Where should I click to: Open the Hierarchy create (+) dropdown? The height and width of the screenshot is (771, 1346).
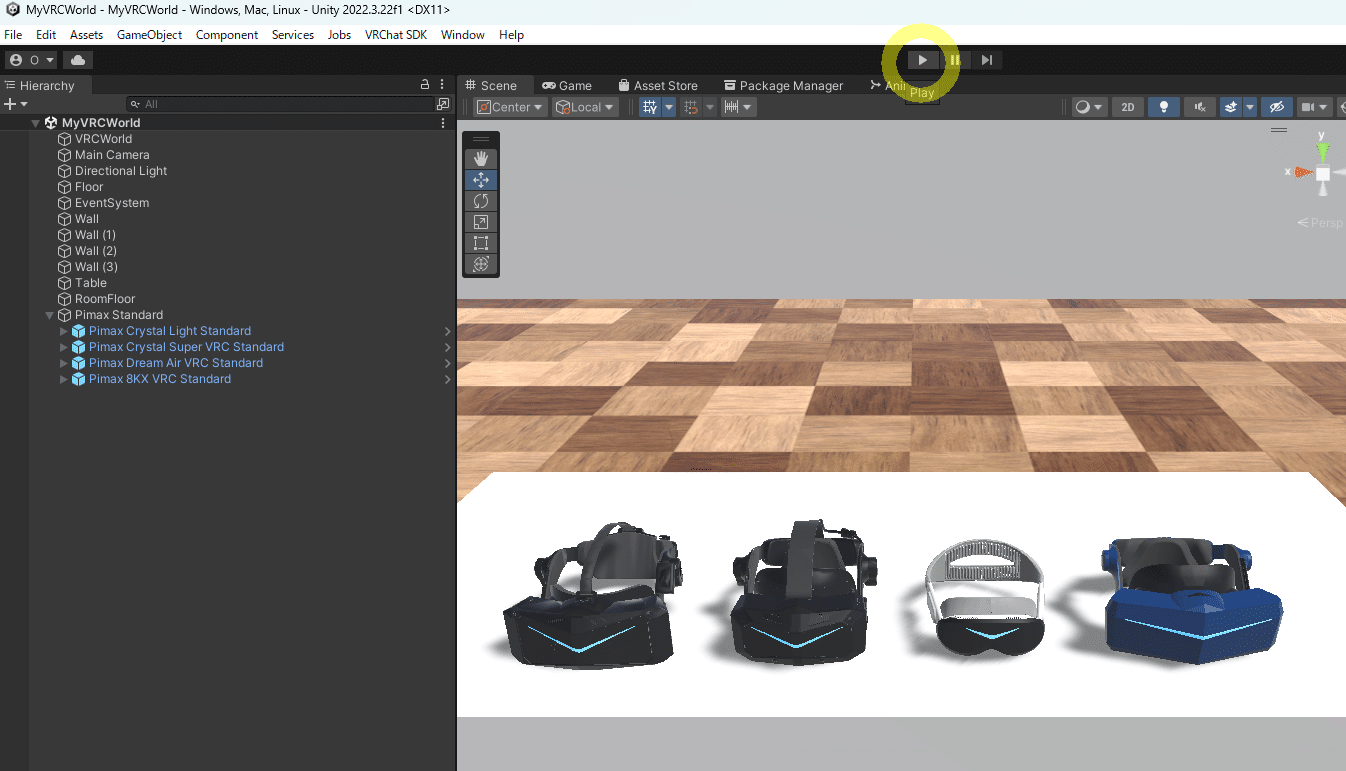[16, 104]
